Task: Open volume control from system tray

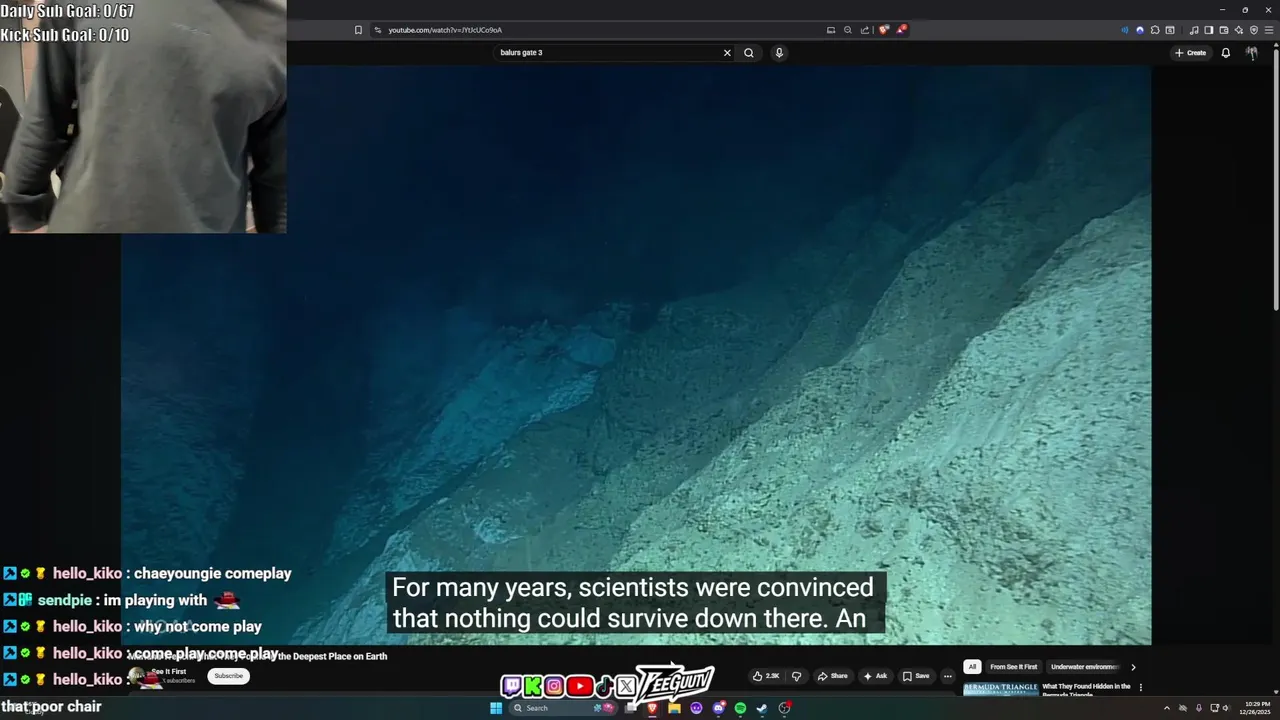Action: point(1226,708)
